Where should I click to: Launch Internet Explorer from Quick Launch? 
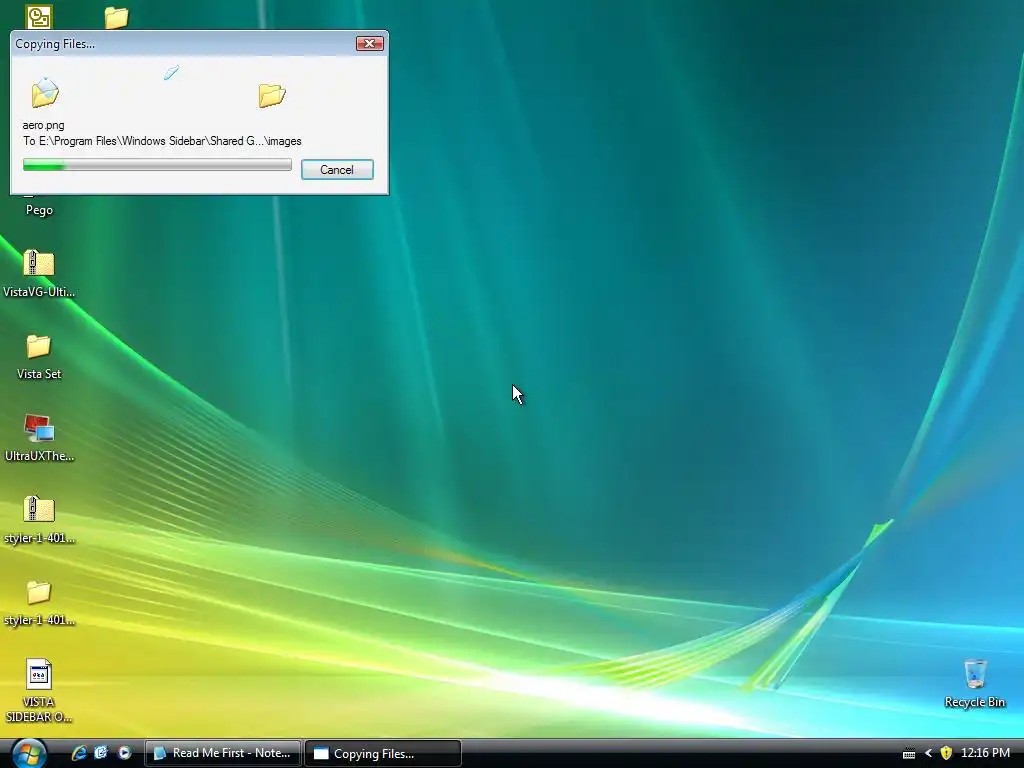(79, 753)
